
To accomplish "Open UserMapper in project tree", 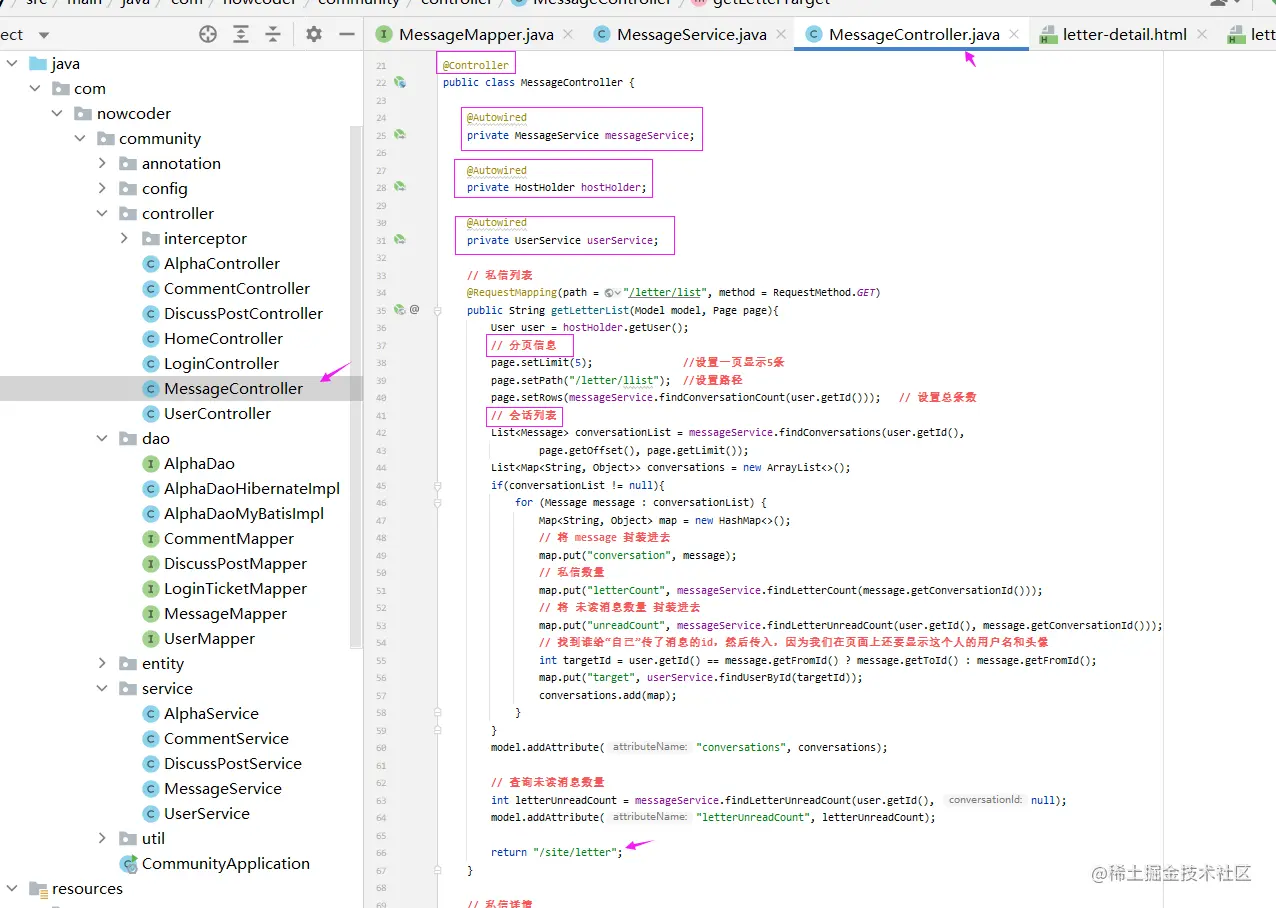I will click(210, 639).
